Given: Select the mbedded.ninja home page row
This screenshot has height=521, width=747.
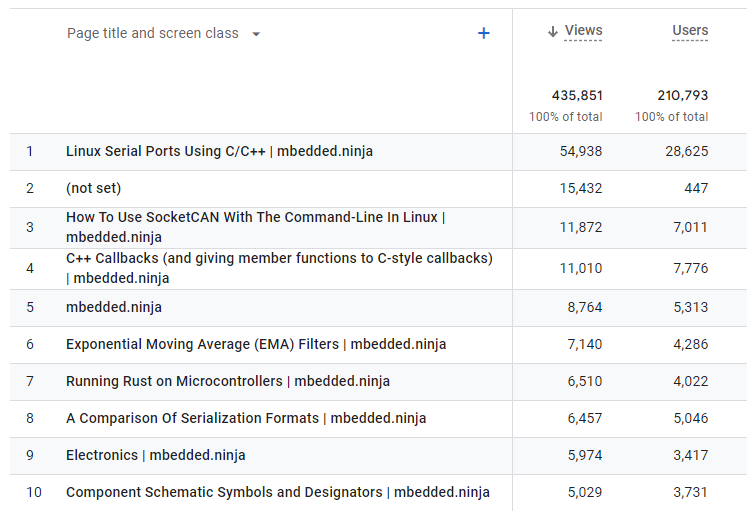Looking at the screenshot, I should pos(113,307).
